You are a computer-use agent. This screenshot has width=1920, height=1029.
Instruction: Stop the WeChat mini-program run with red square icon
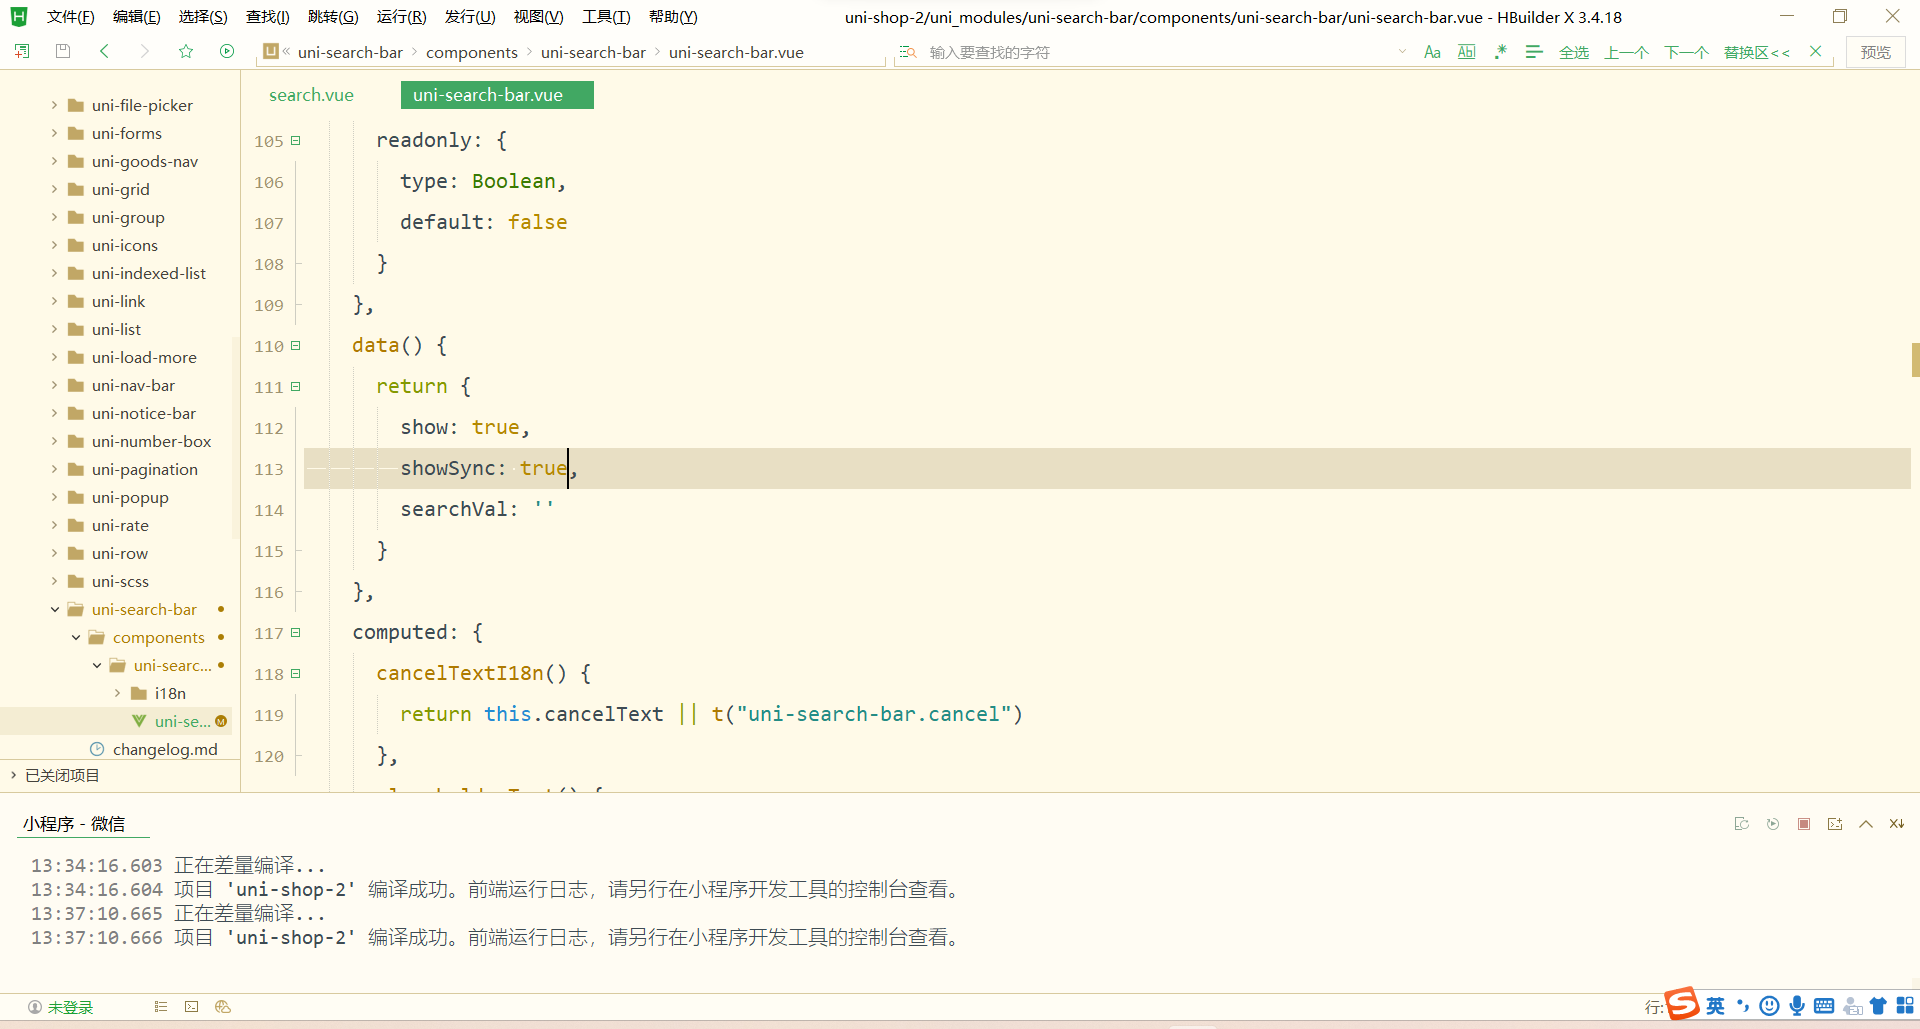(x=1805, y=823)
